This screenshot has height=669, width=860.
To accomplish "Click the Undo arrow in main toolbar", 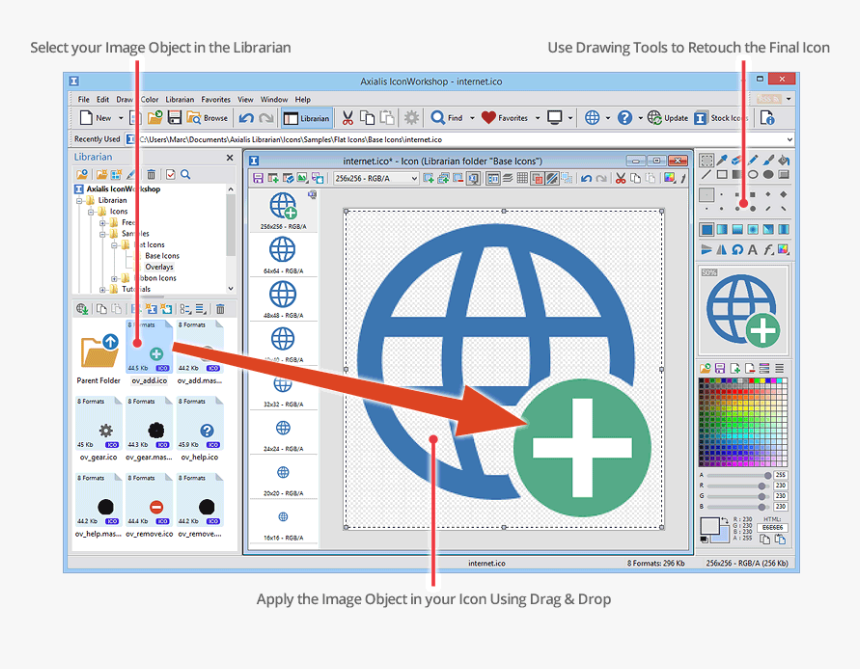I will (x=246, y=118).
